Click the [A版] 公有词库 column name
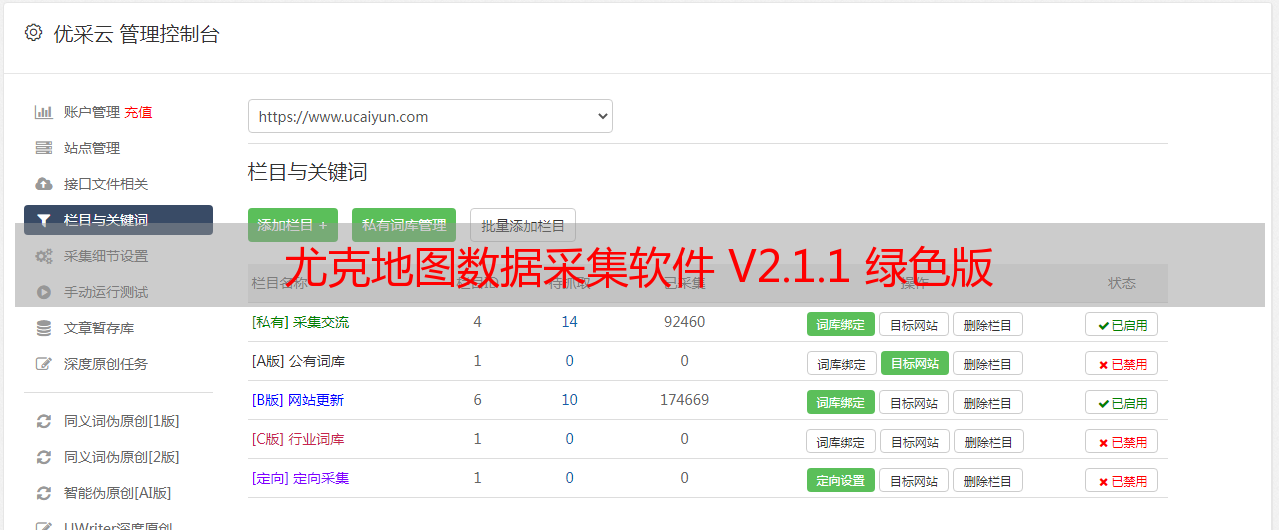The image size is (1279, 530). pos(298,361)
